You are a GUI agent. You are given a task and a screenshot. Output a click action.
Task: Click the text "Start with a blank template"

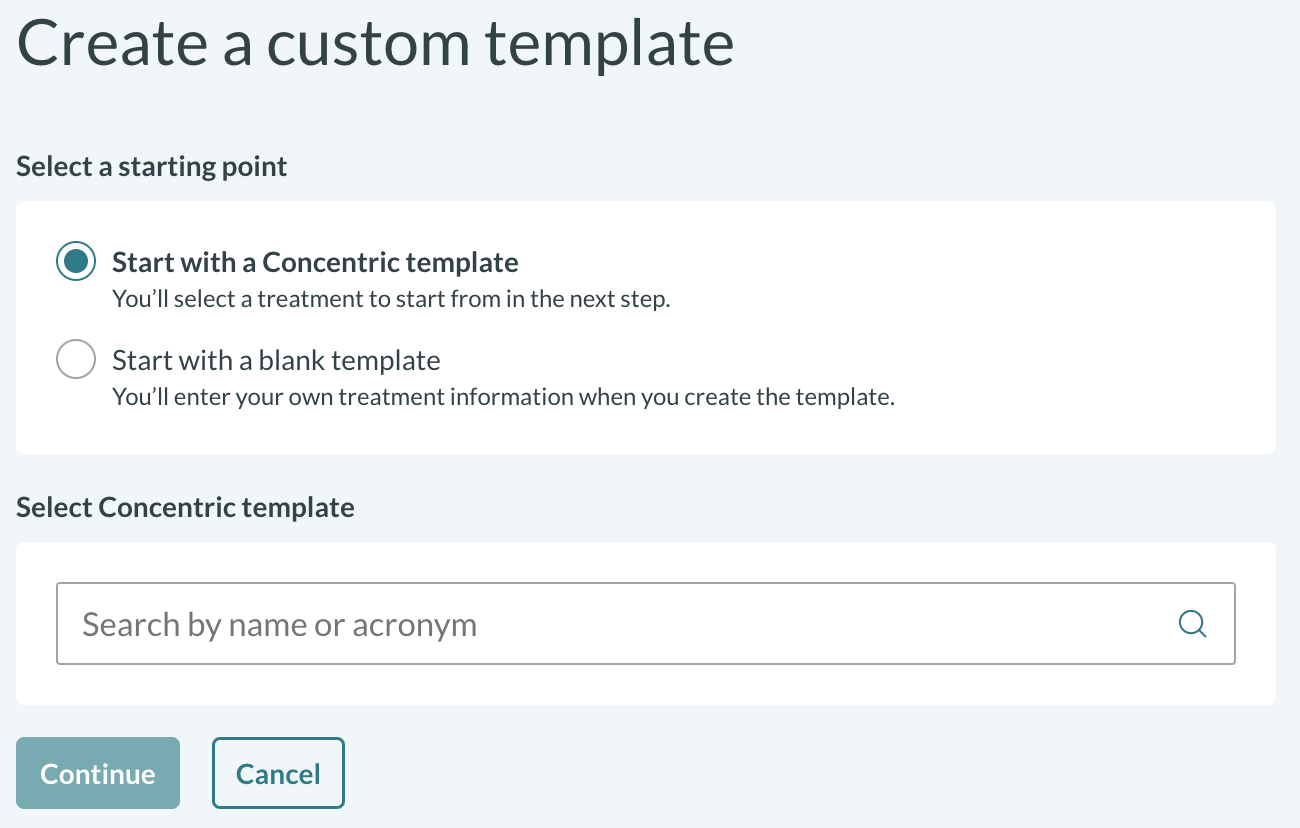276,359
